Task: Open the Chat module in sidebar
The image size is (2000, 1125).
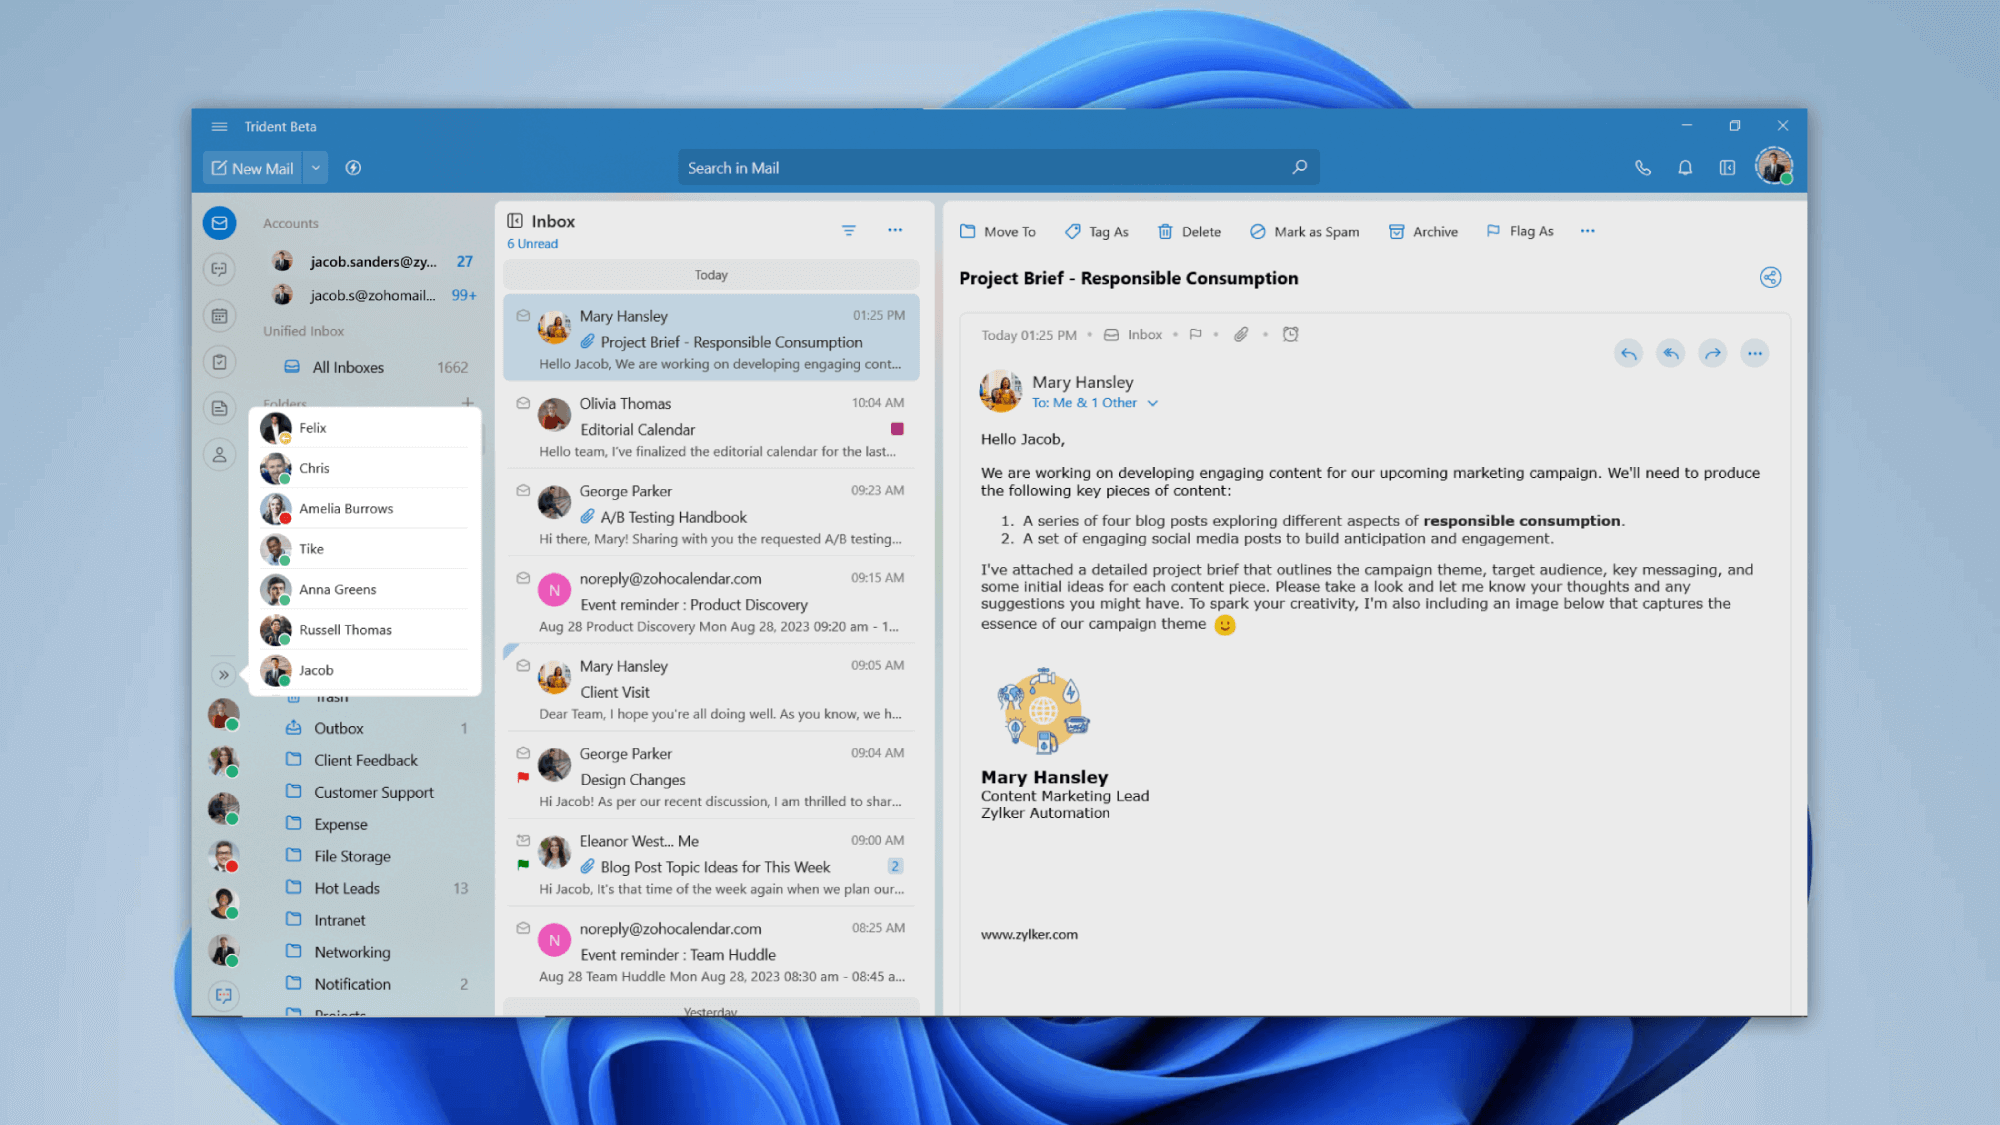Action: tap(220, 269)
